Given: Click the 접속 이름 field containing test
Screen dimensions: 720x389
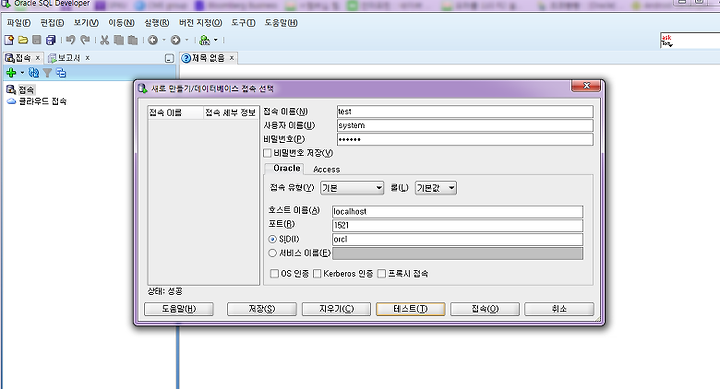Looking at the screenshot, I should pyautogui.click(x=465, y=112).
